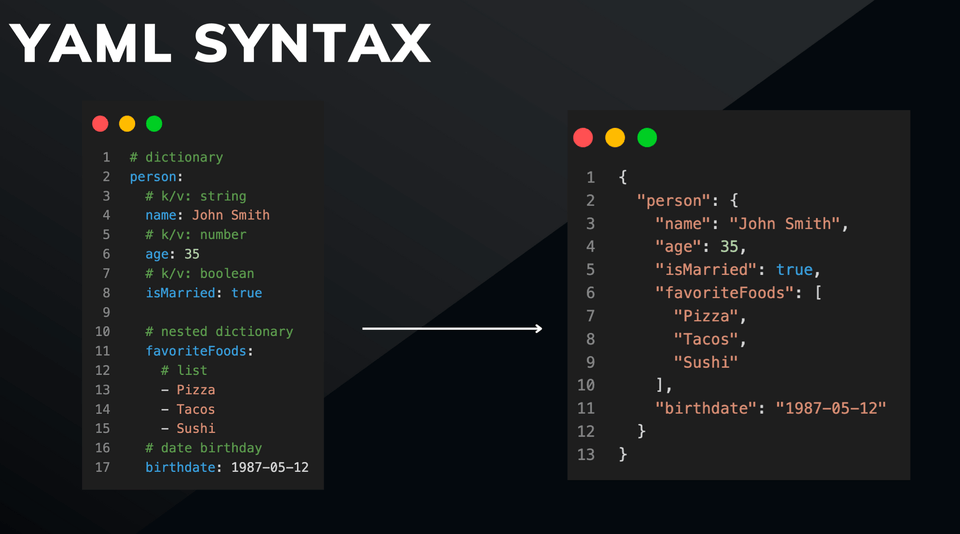Screen dimensions: 960x534
Task: Click the '"age": 35' line in JSON
Action: [x=697, y=247]
